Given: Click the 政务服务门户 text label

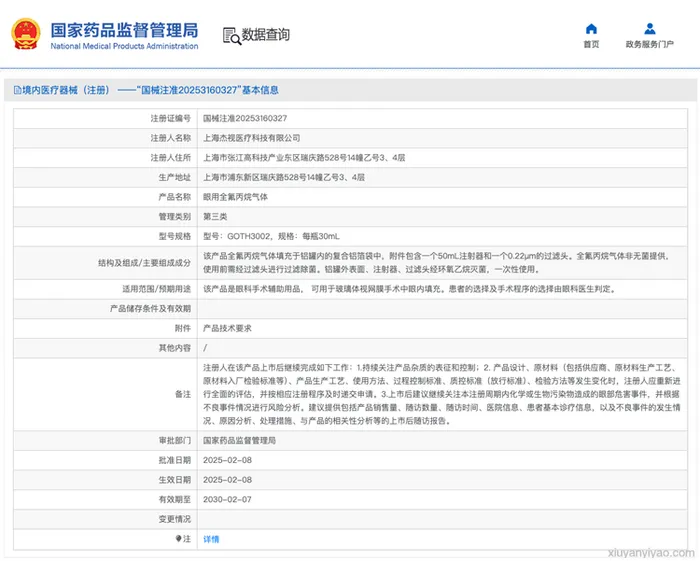Looking at the screenshot, I should tap(650, 44).
